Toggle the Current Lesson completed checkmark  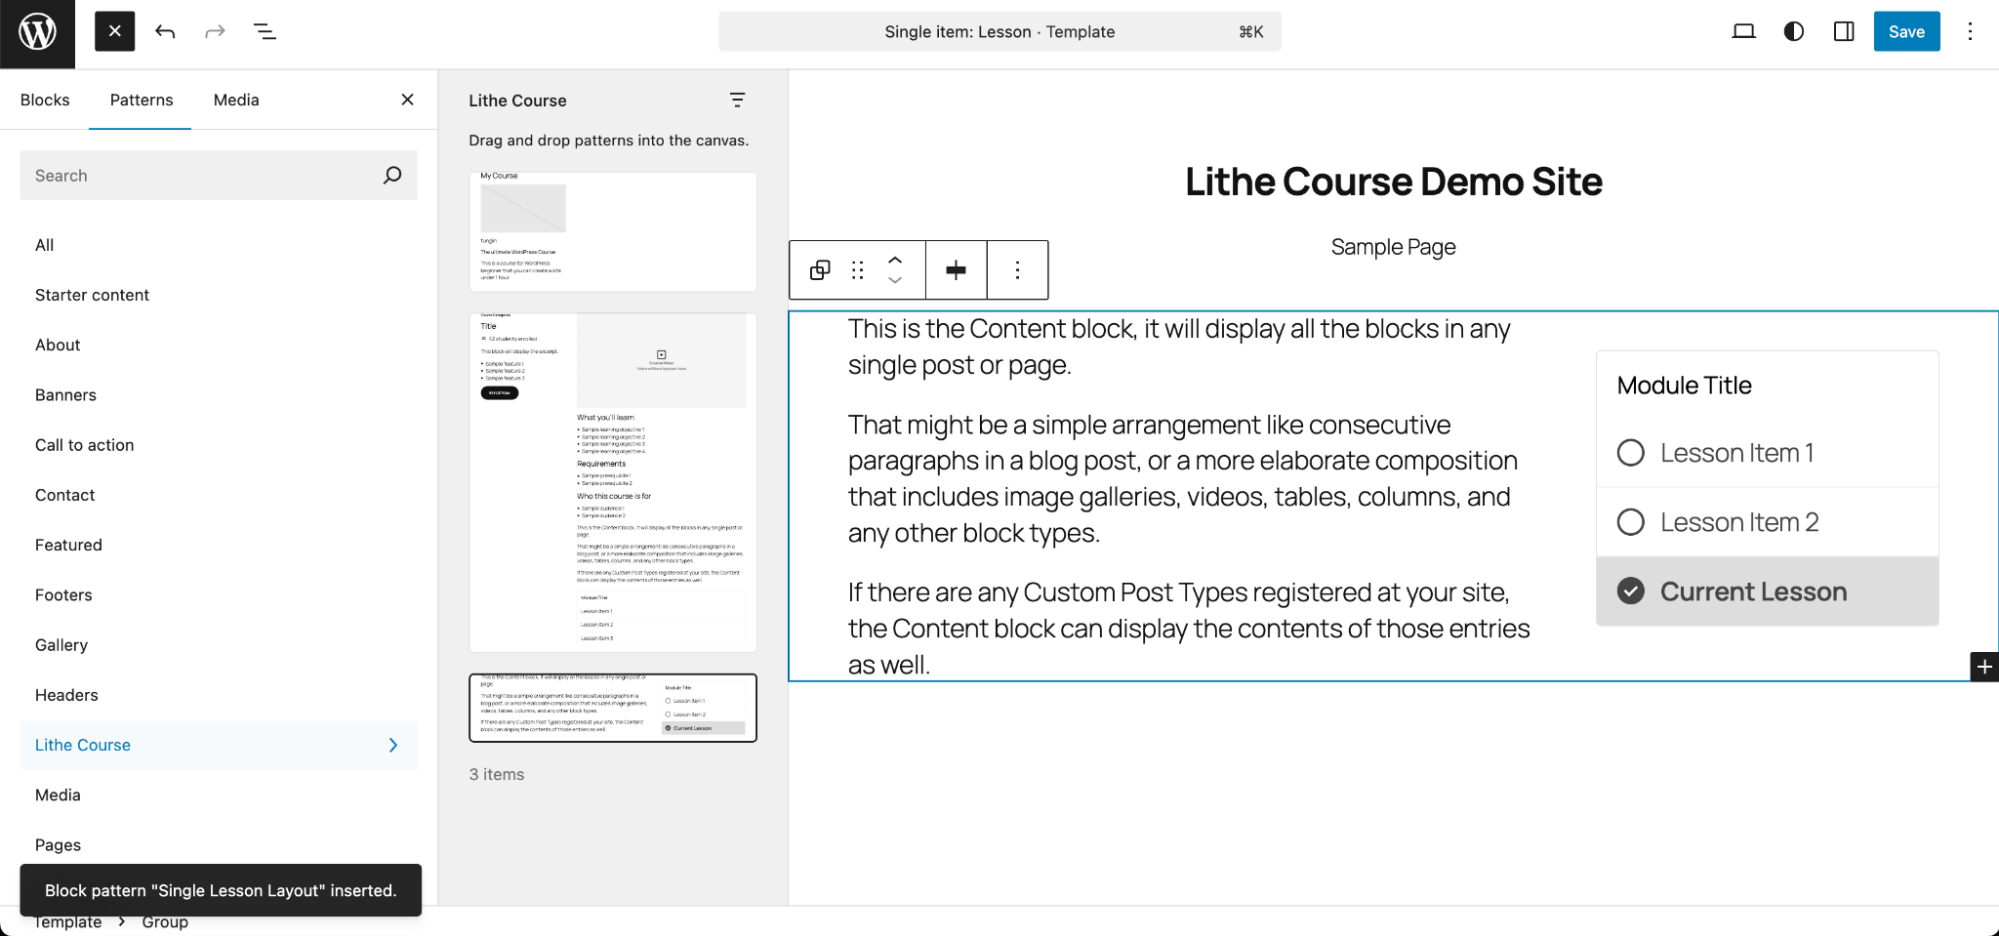pos(1631,591)
